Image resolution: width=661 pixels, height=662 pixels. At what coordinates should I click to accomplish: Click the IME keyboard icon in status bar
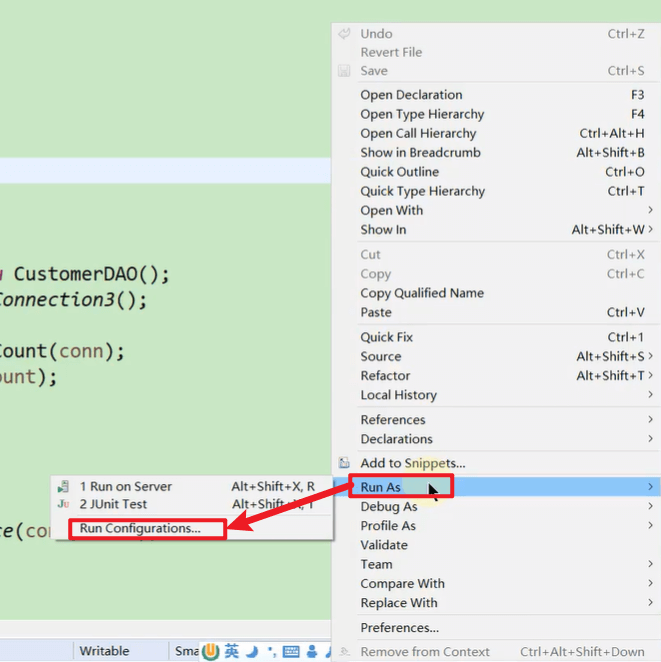pos(291,651)
